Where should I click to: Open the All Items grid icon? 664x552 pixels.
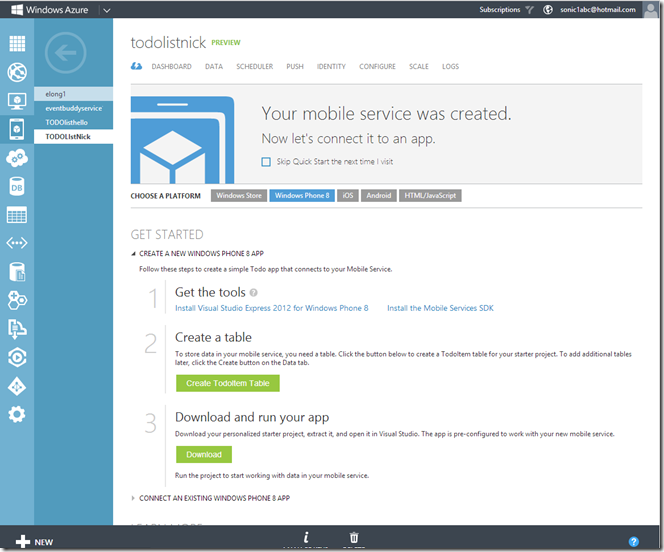tap(17, 43)
